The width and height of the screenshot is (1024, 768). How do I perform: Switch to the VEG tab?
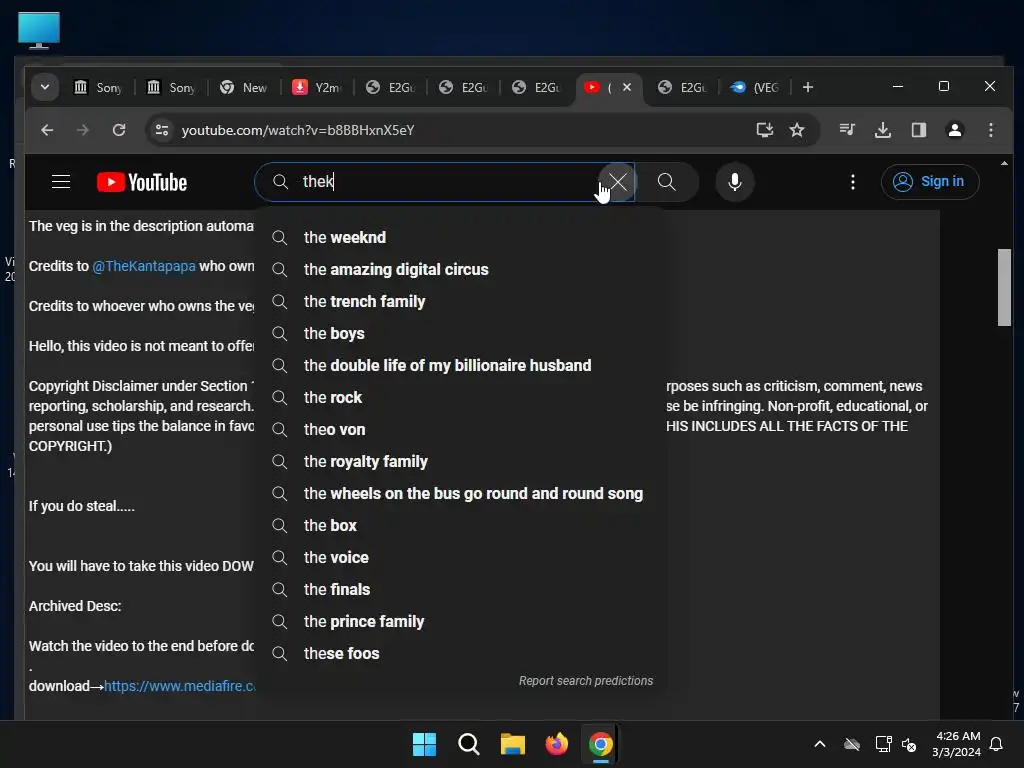tap(754, 87)
